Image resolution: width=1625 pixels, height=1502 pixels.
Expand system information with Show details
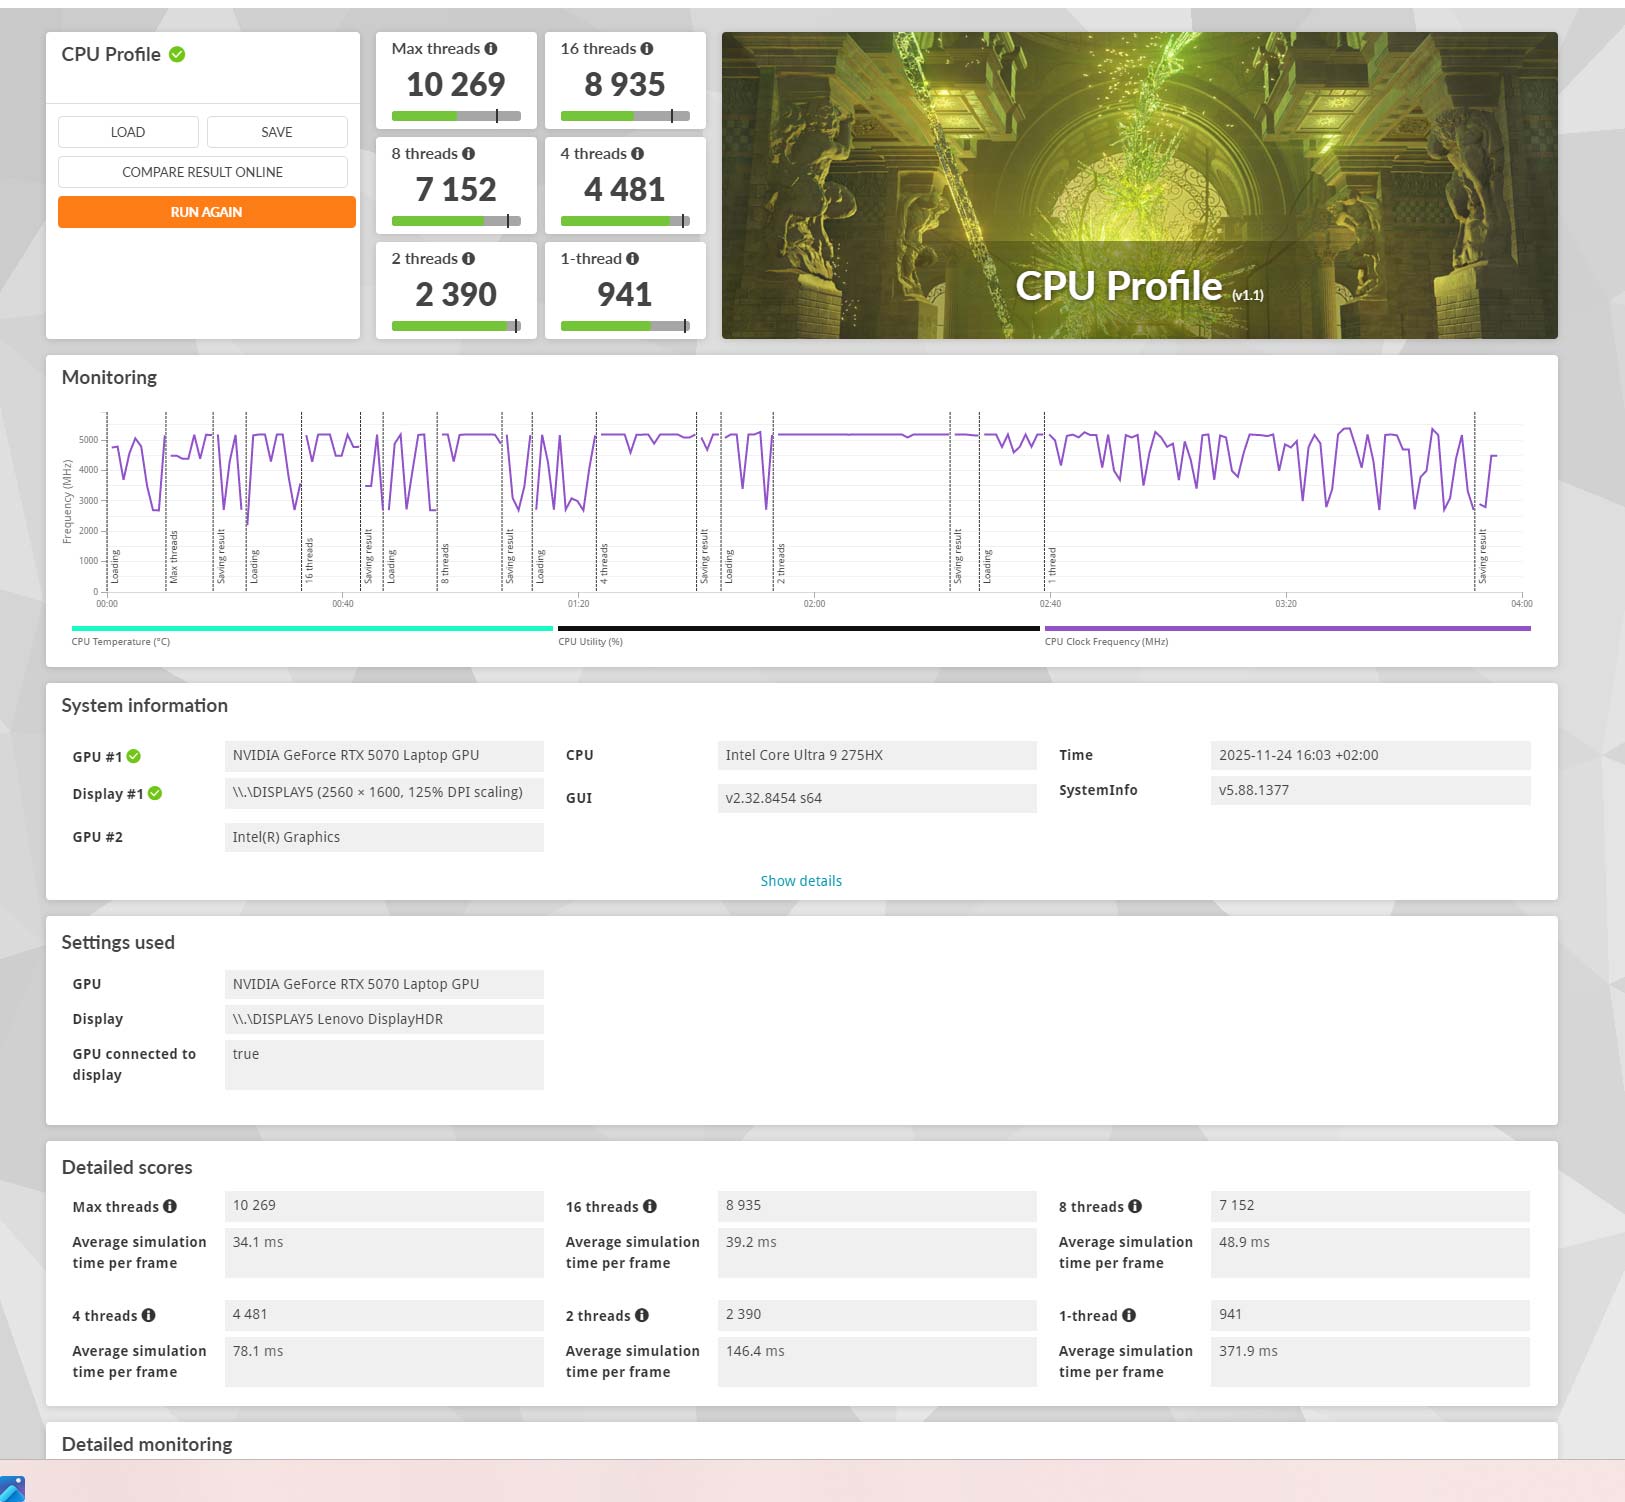(x=801, y=881)
